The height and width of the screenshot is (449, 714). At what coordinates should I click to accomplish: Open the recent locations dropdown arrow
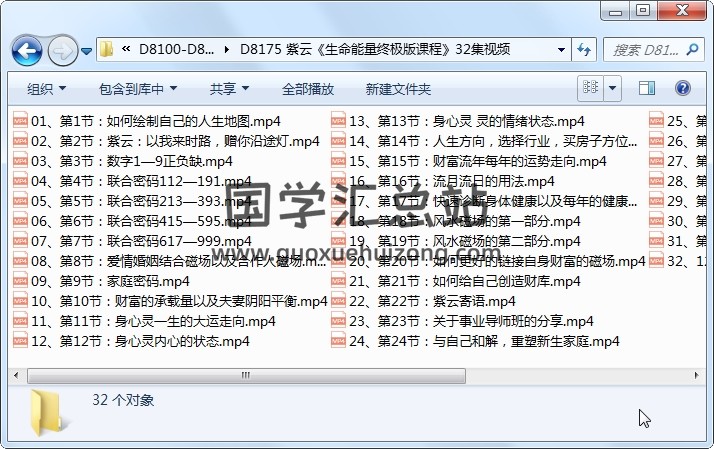(x=87, y=50)
